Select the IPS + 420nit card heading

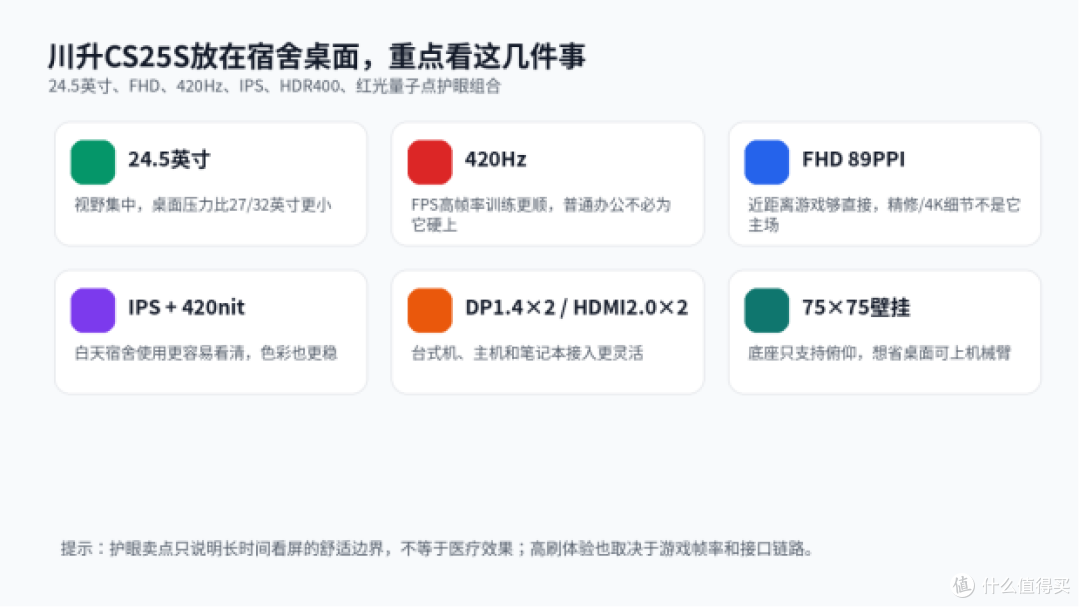[187, 308]
